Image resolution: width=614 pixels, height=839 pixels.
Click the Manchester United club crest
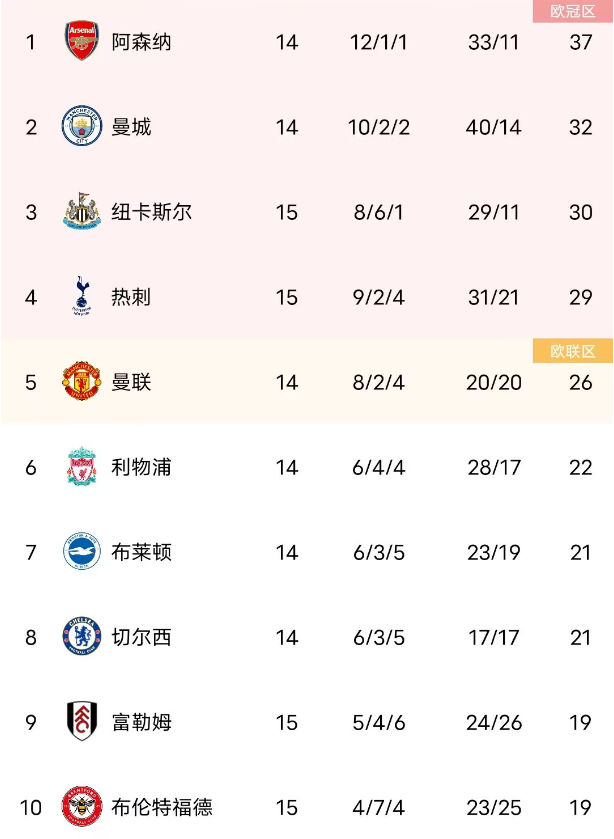(82, 382)
